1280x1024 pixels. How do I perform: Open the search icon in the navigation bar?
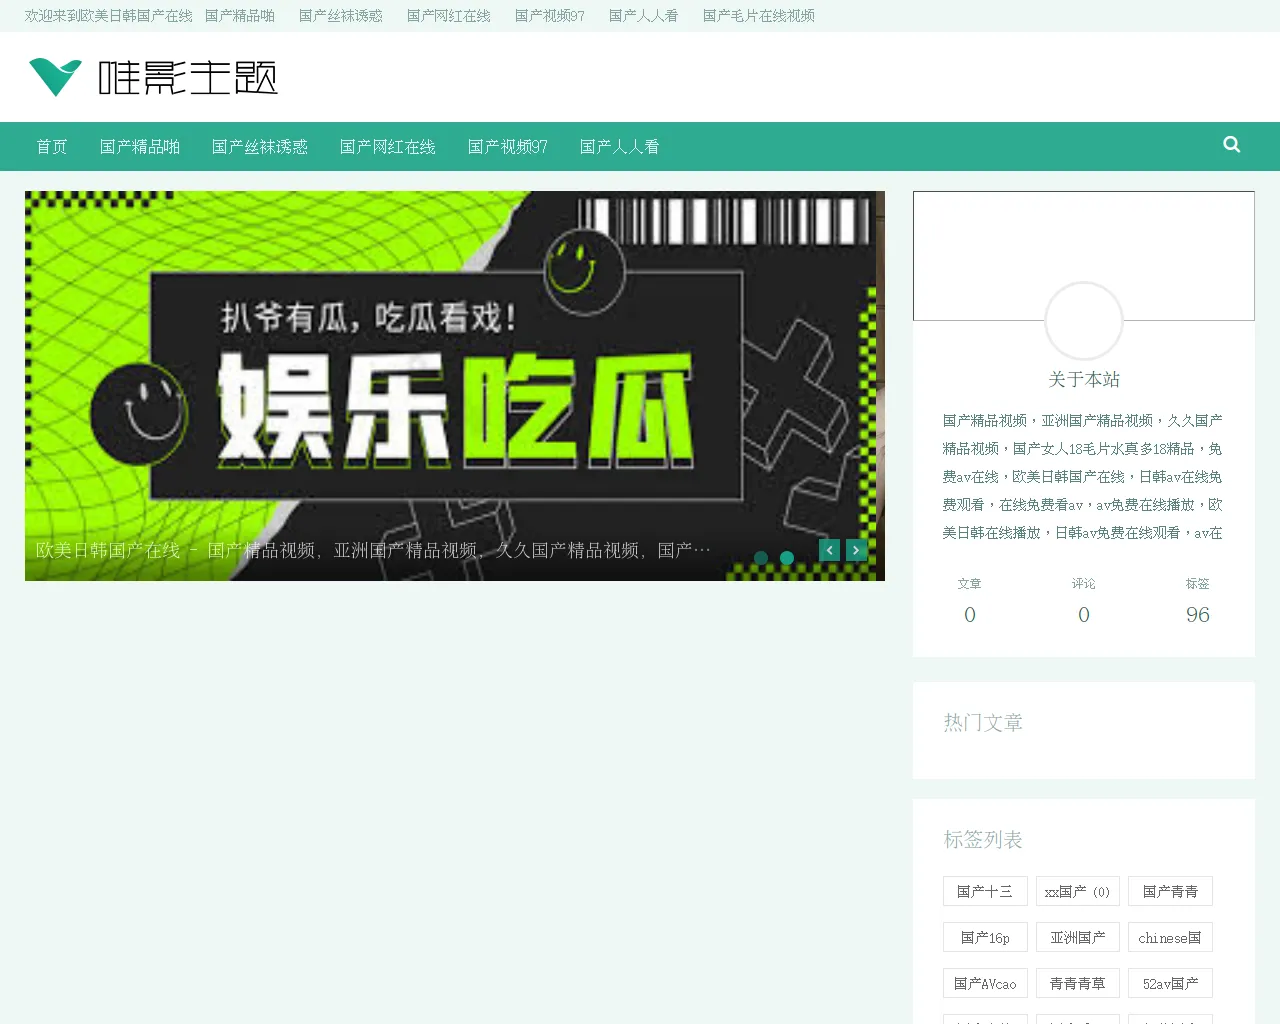click(1231, 145)
